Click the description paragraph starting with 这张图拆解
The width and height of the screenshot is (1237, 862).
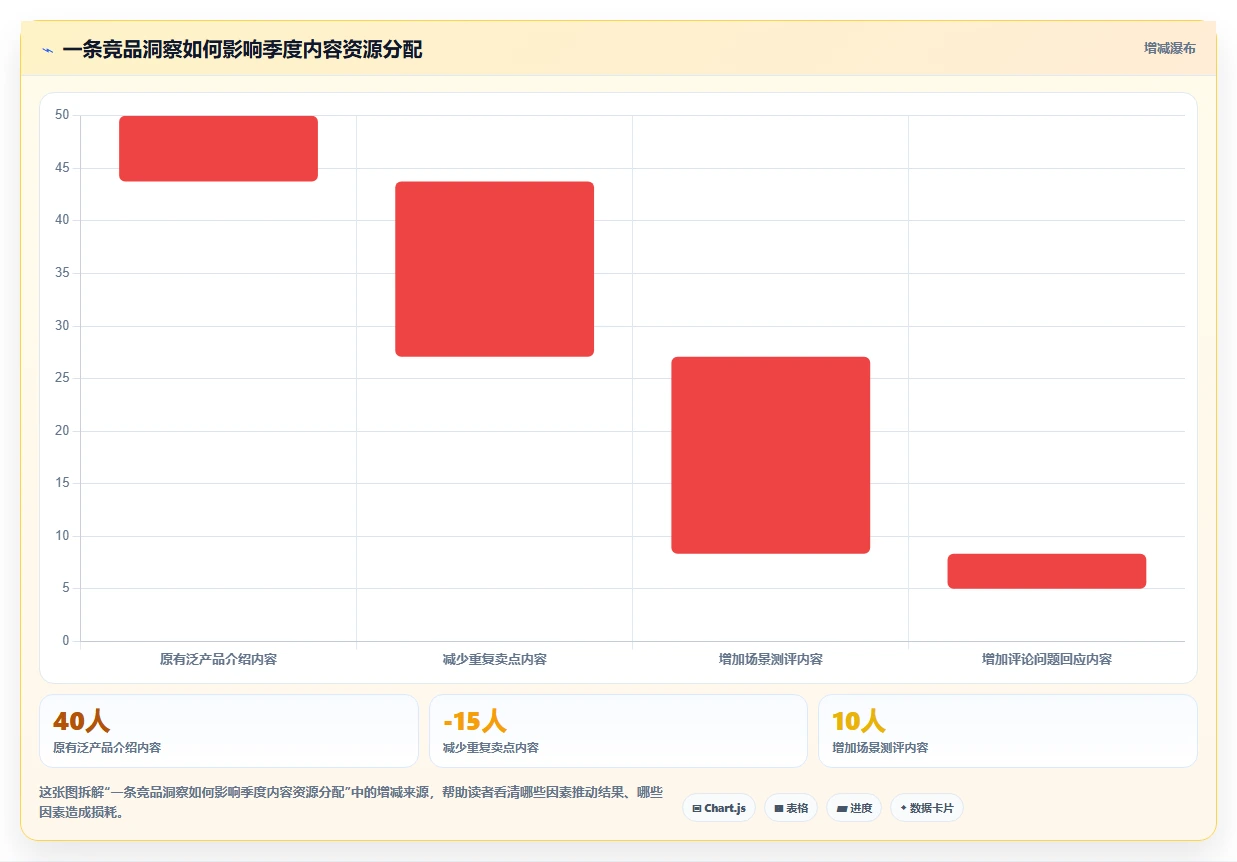coord(350,802)
